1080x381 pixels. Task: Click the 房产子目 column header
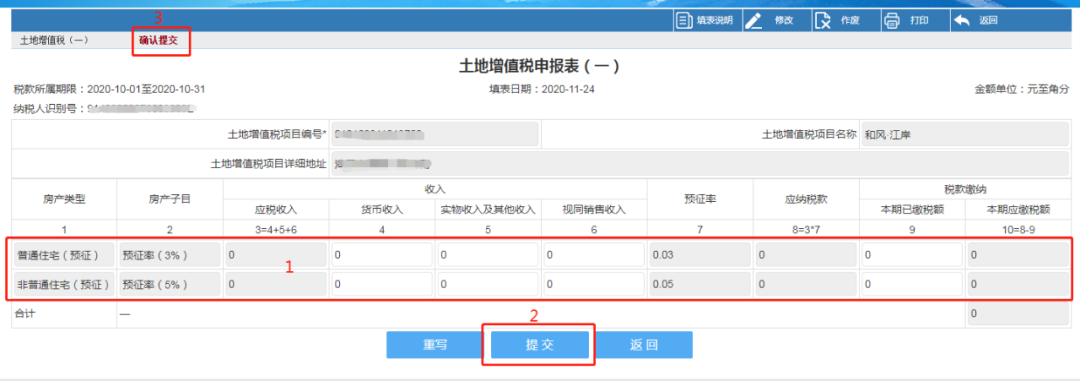(169, 199)
